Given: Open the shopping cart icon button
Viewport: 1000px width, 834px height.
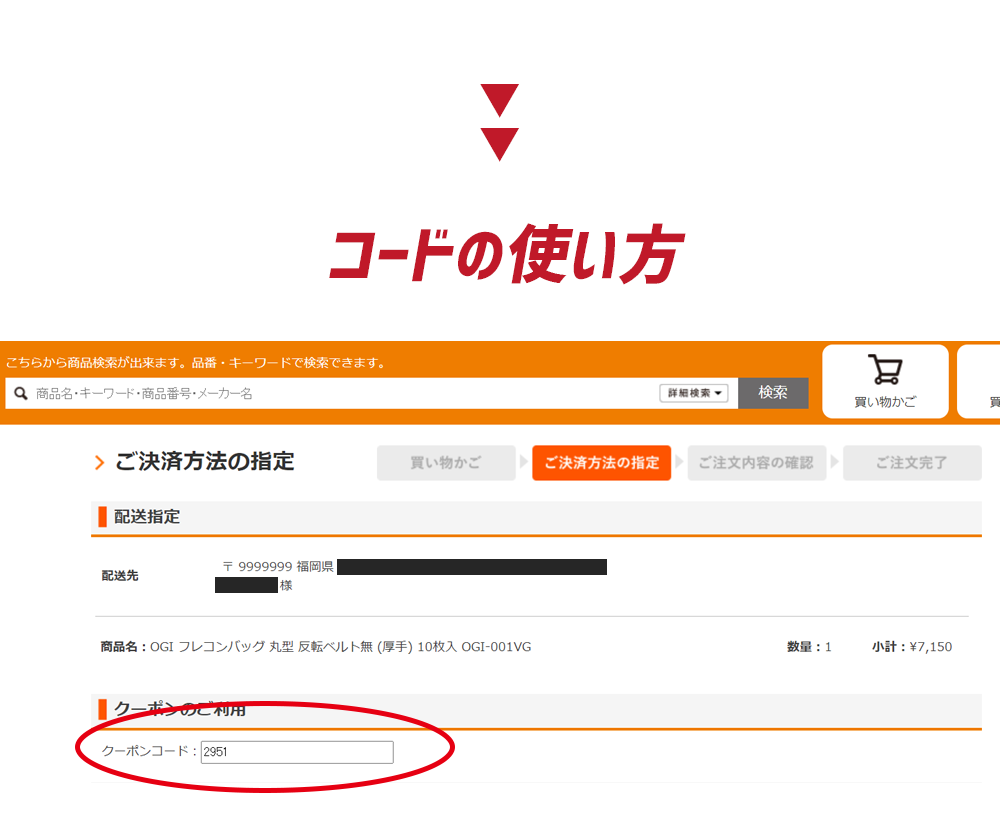Looking at the screenshot, I should (x=885, y=382).
